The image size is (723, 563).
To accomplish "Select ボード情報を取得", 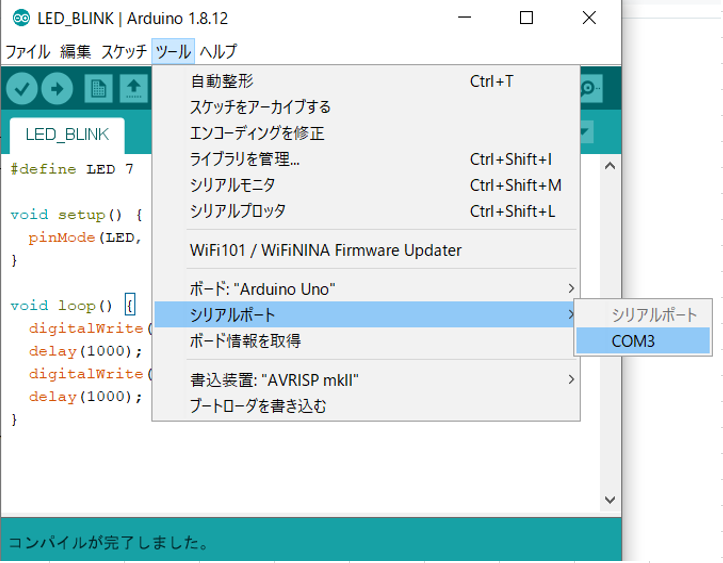I will point(367,341).
